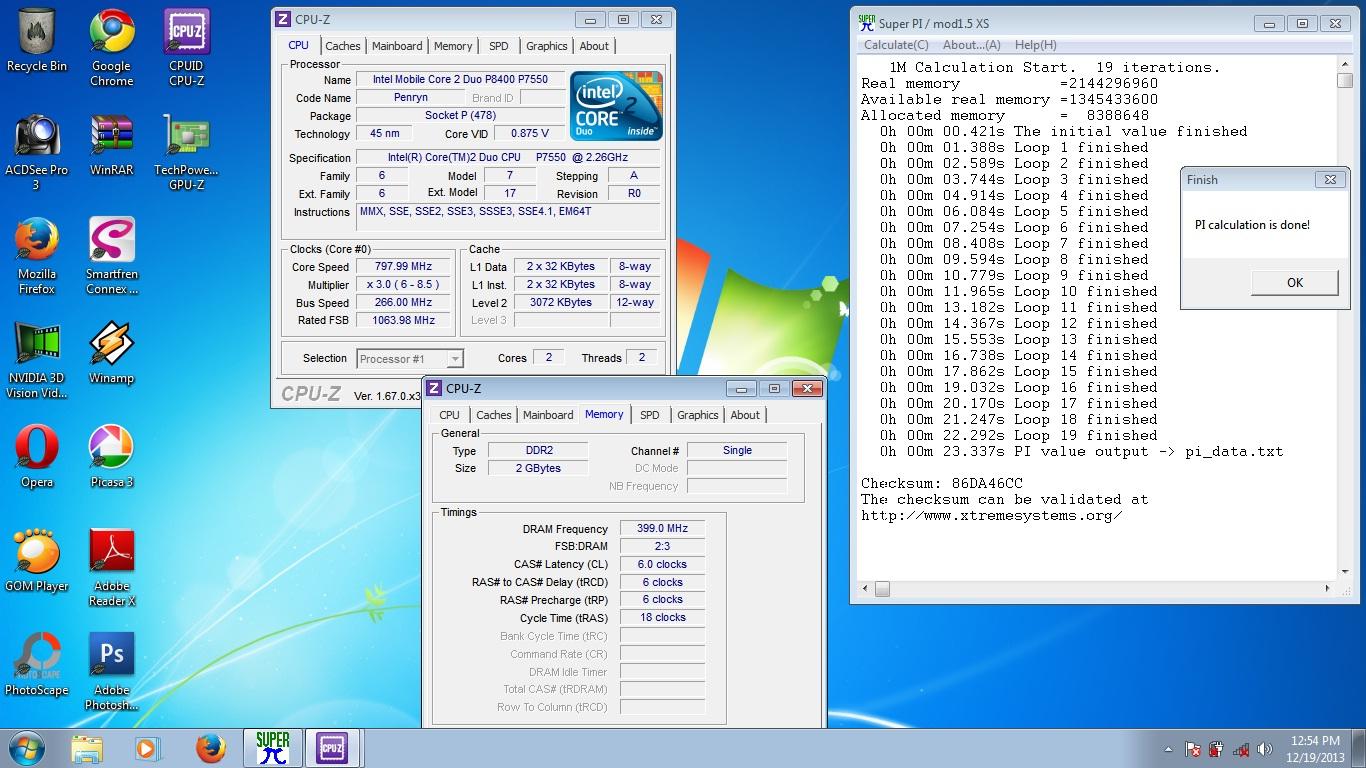Open Windows Explorer from the taskbar
Image resolution: width=1366 pixels, height=768 pixels.
click(87, 748)
